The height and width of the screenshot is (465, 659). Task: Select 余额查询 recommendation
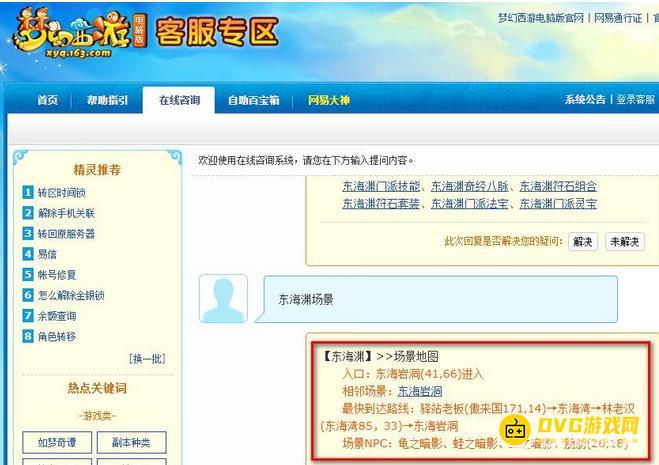[57, 316]
